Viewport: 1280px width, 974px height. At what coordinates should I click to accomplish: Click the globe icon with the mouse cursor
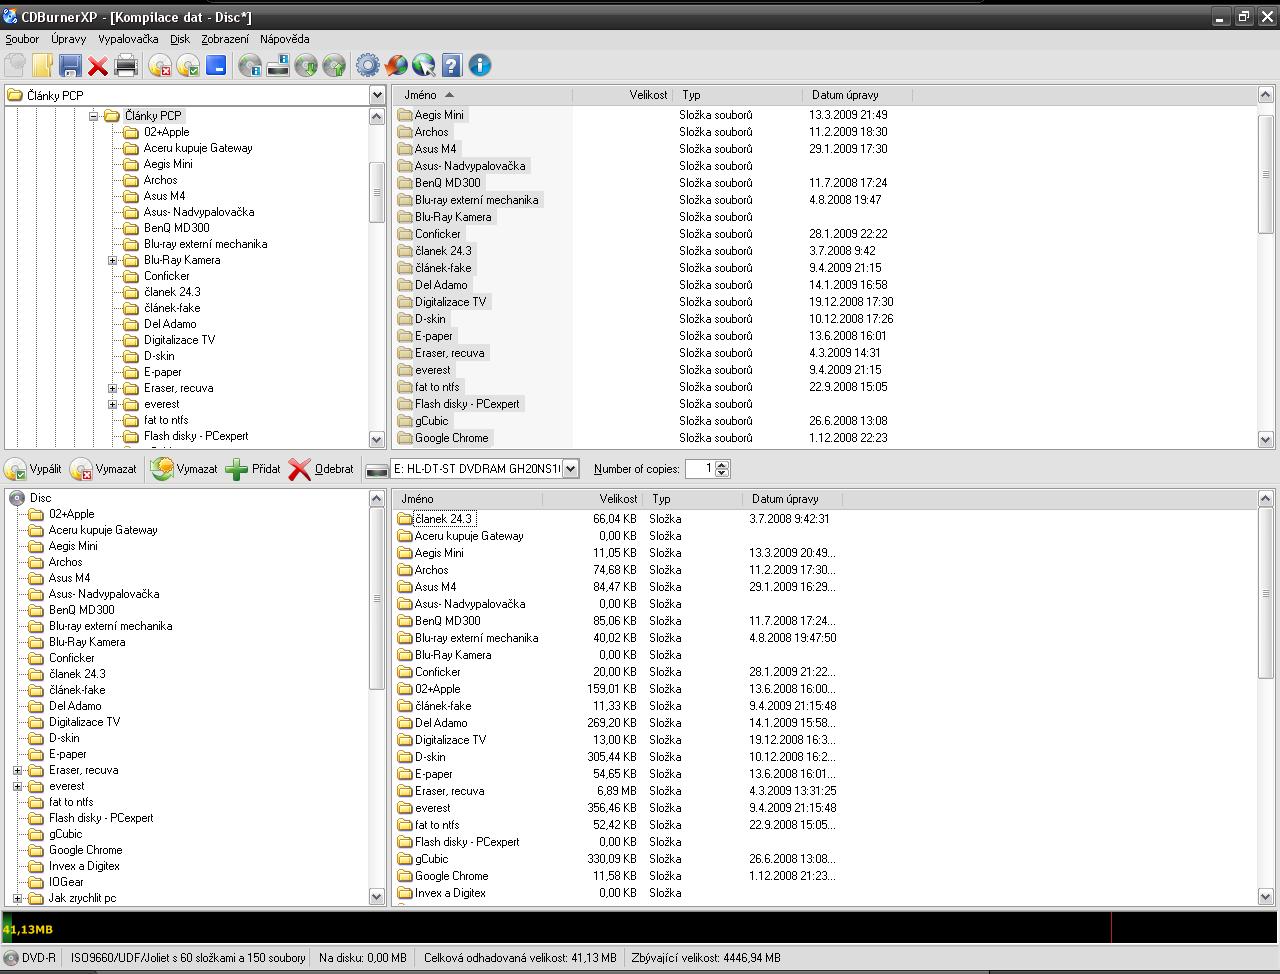click(x=424, y=66)
